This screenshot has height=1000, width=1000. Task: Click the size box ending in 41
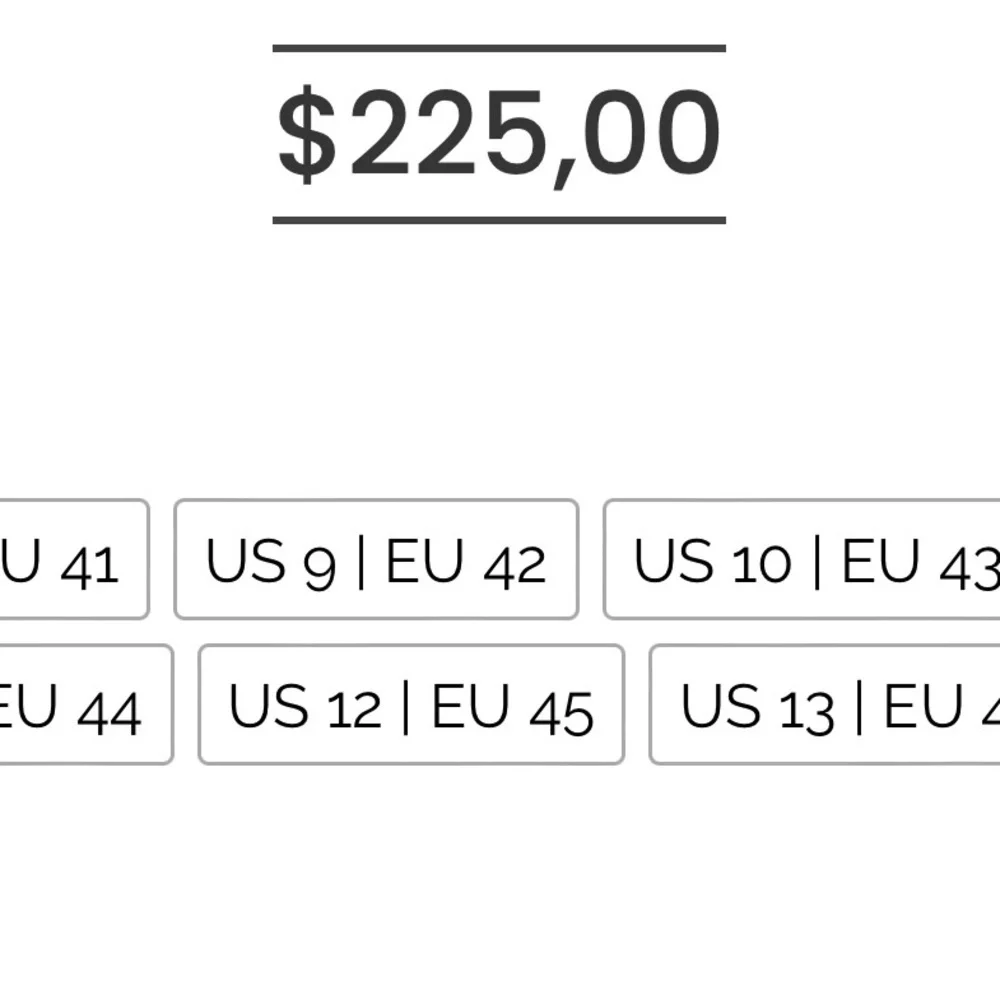point(75,559)
